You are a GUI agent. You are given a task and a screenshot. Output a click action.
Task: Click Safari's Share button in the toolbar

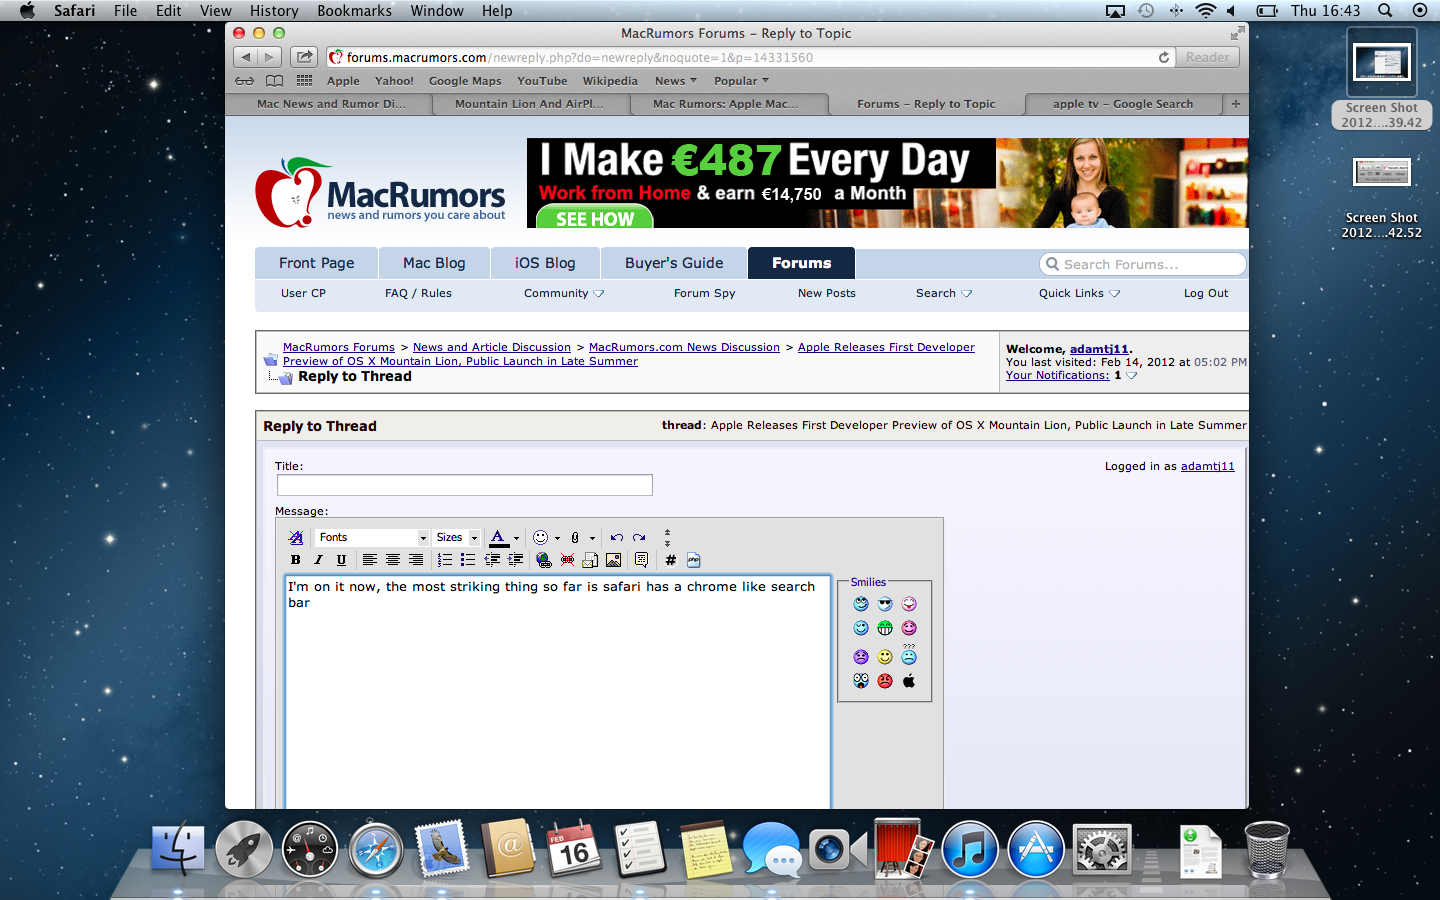pyautogui.click(x=305, y=57)
